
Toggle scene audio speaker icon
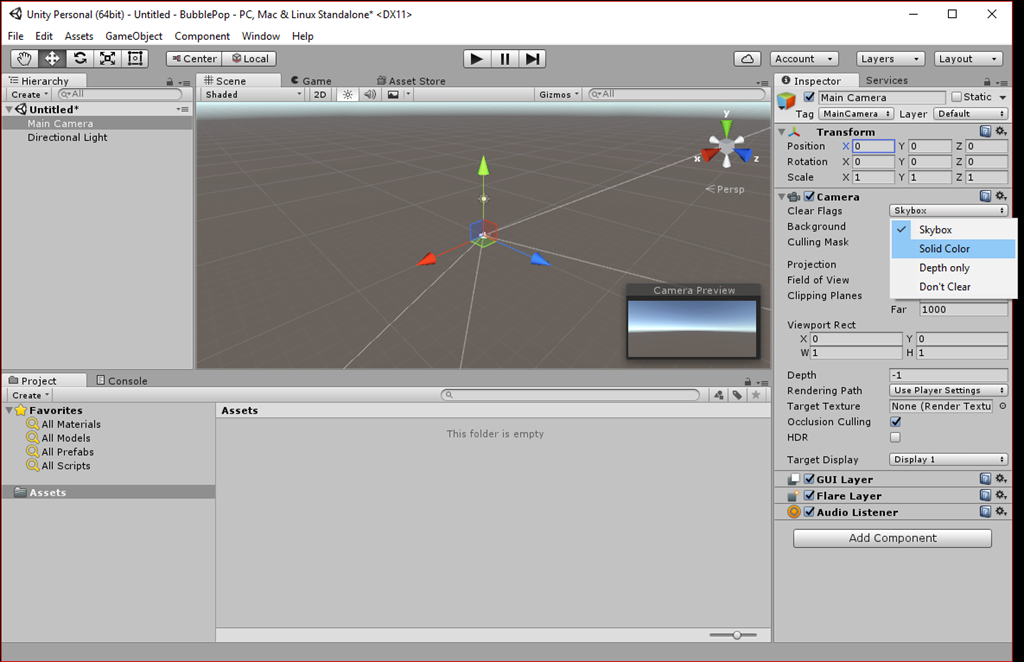coord(370,95)
